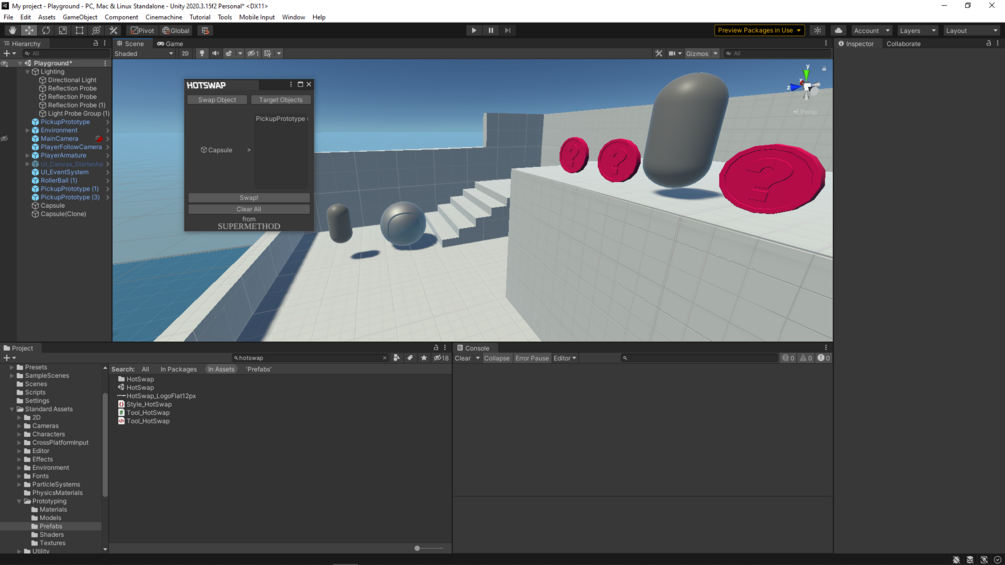Search by label icon in Project panel
The height and width of the screenshot is (565, 1005).
coord(410,358)
